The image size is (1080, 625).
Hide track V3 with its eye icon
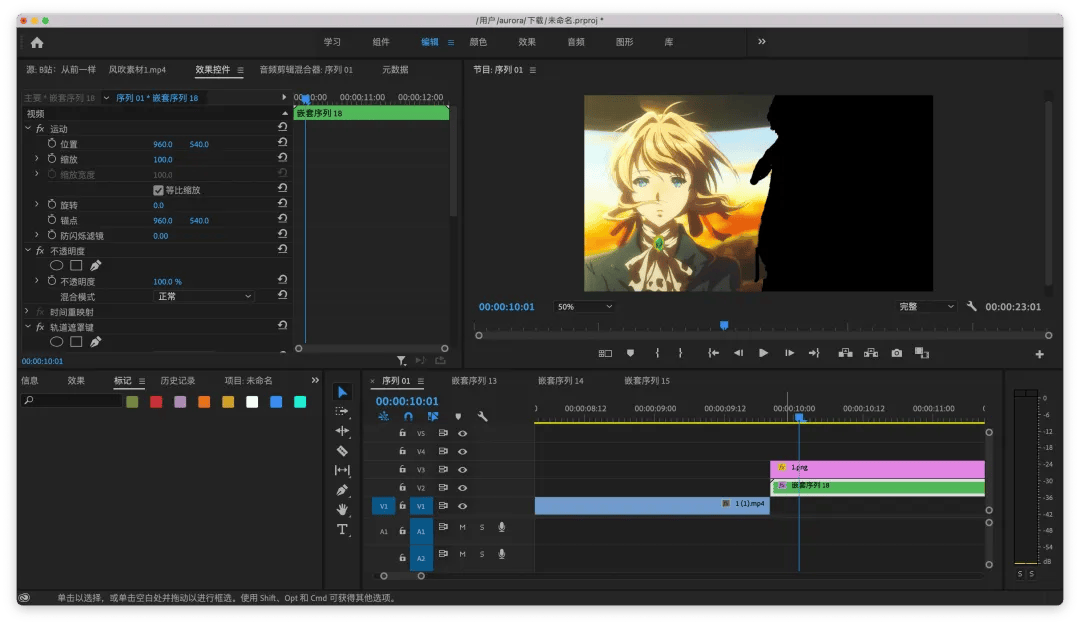pyautogui.click(x=463, y=470)
